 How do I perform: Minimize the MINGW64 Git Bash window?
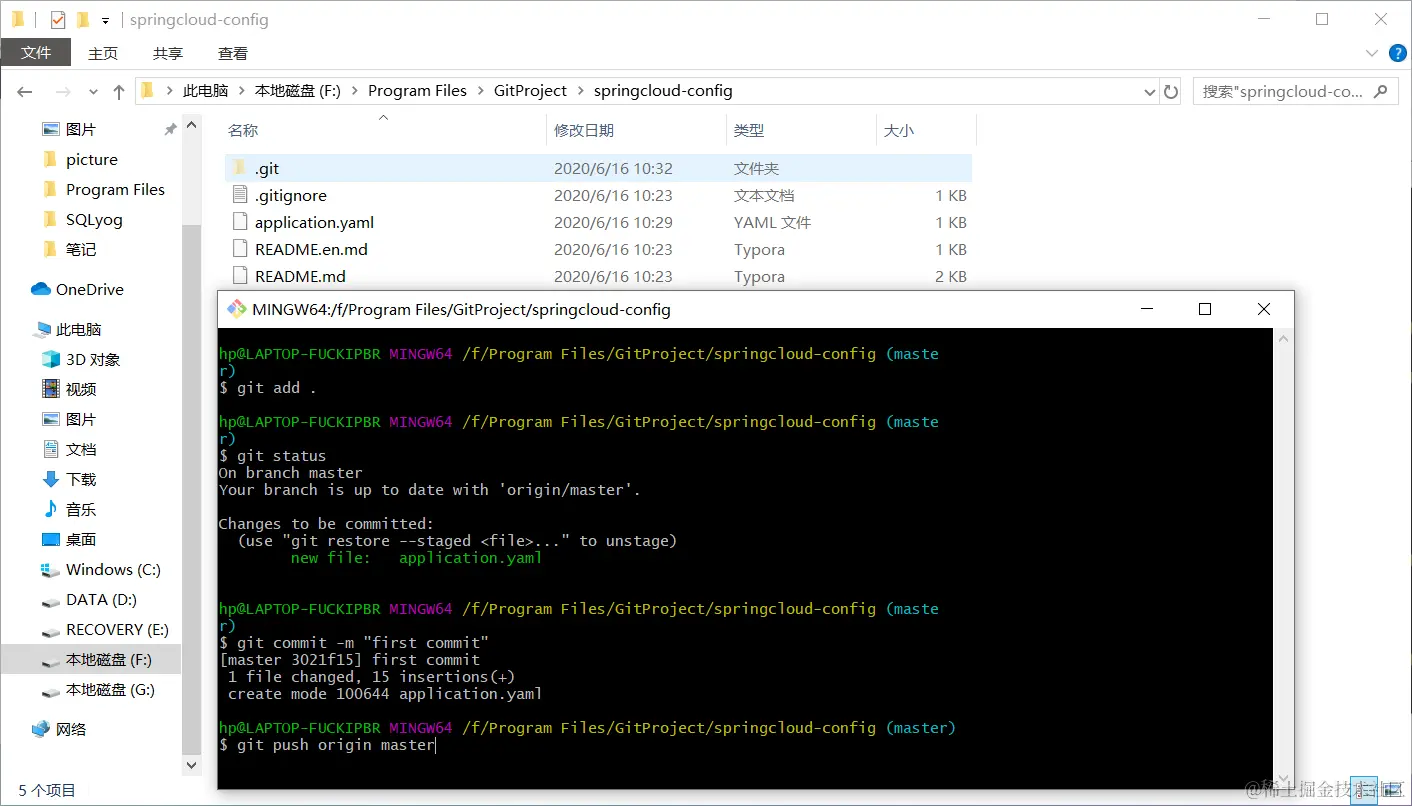[1147, 309]
